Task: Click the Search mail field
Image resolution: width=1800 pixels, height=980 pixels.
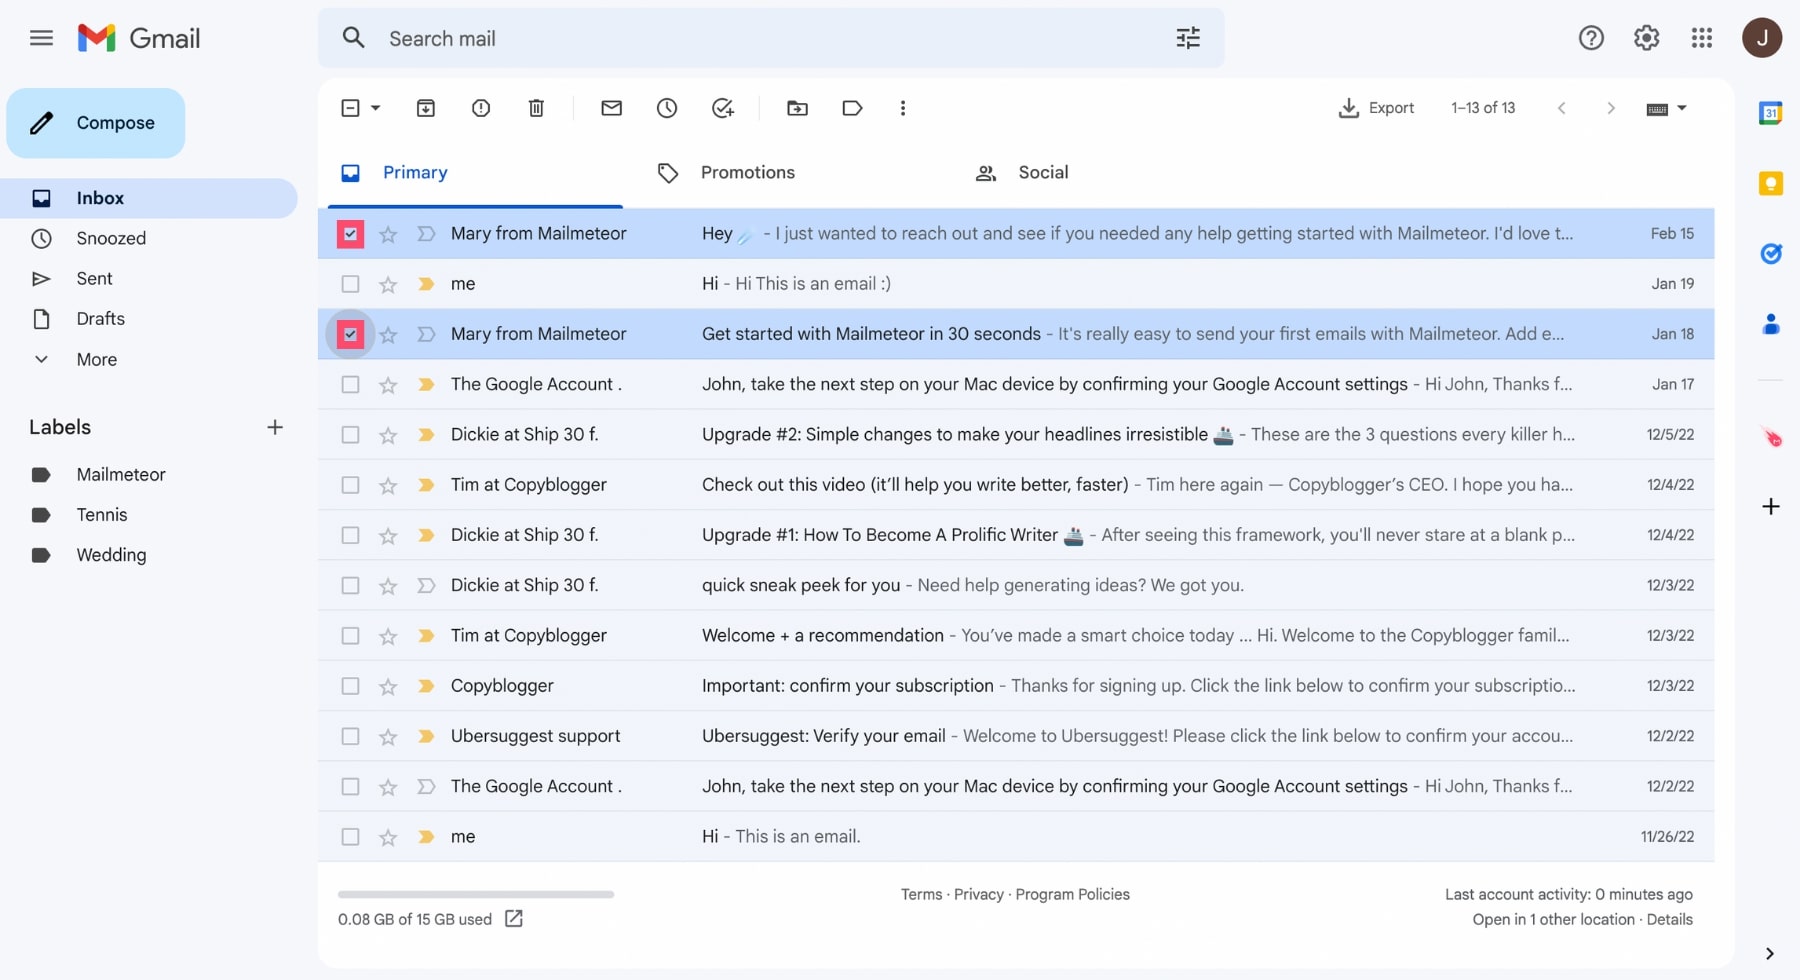Action: point(771,38)
